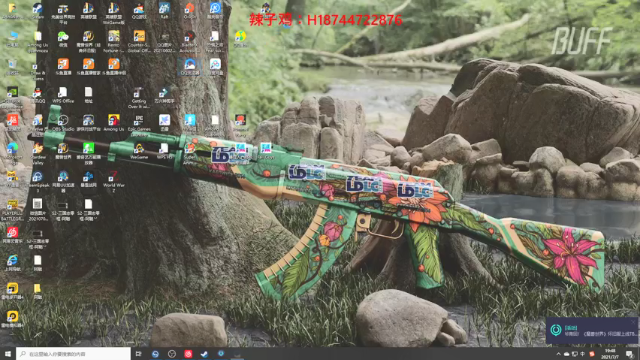Open the Raft game shortcut
The height and width of the screenshot is (360, 640).
click(164, 10)
